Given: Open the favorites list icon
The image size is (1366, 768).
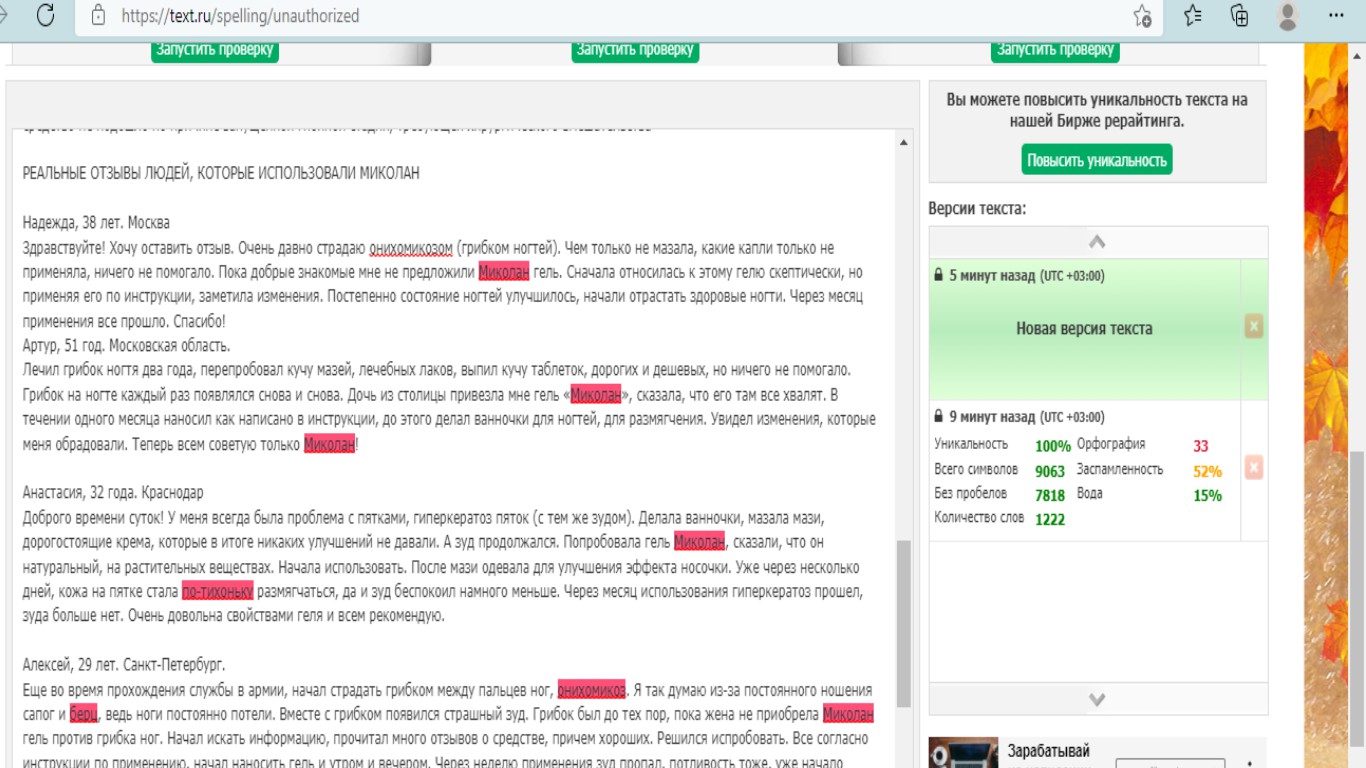Looking at the screenshot, I should 1192,15.
